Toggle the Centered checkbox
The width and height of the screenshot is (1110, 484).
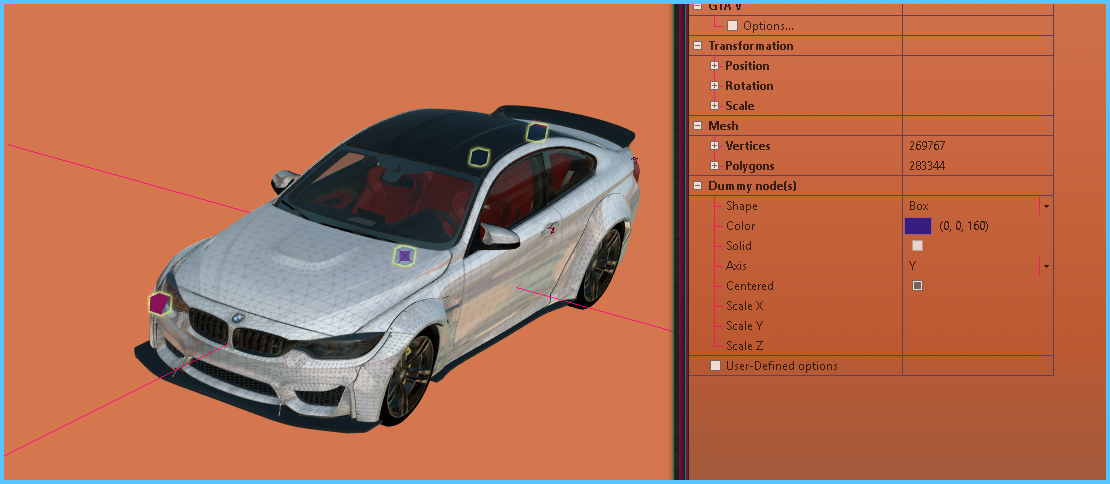pos(917,286)
